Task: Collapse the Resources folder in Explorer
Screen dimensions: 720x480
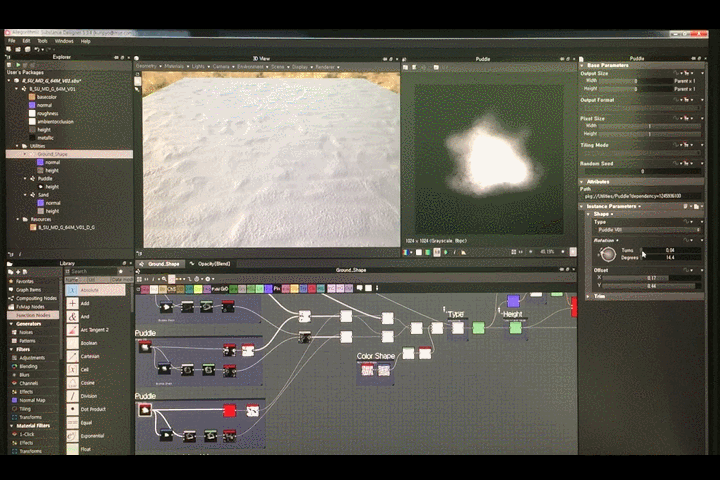Action: tap(17, 219)
